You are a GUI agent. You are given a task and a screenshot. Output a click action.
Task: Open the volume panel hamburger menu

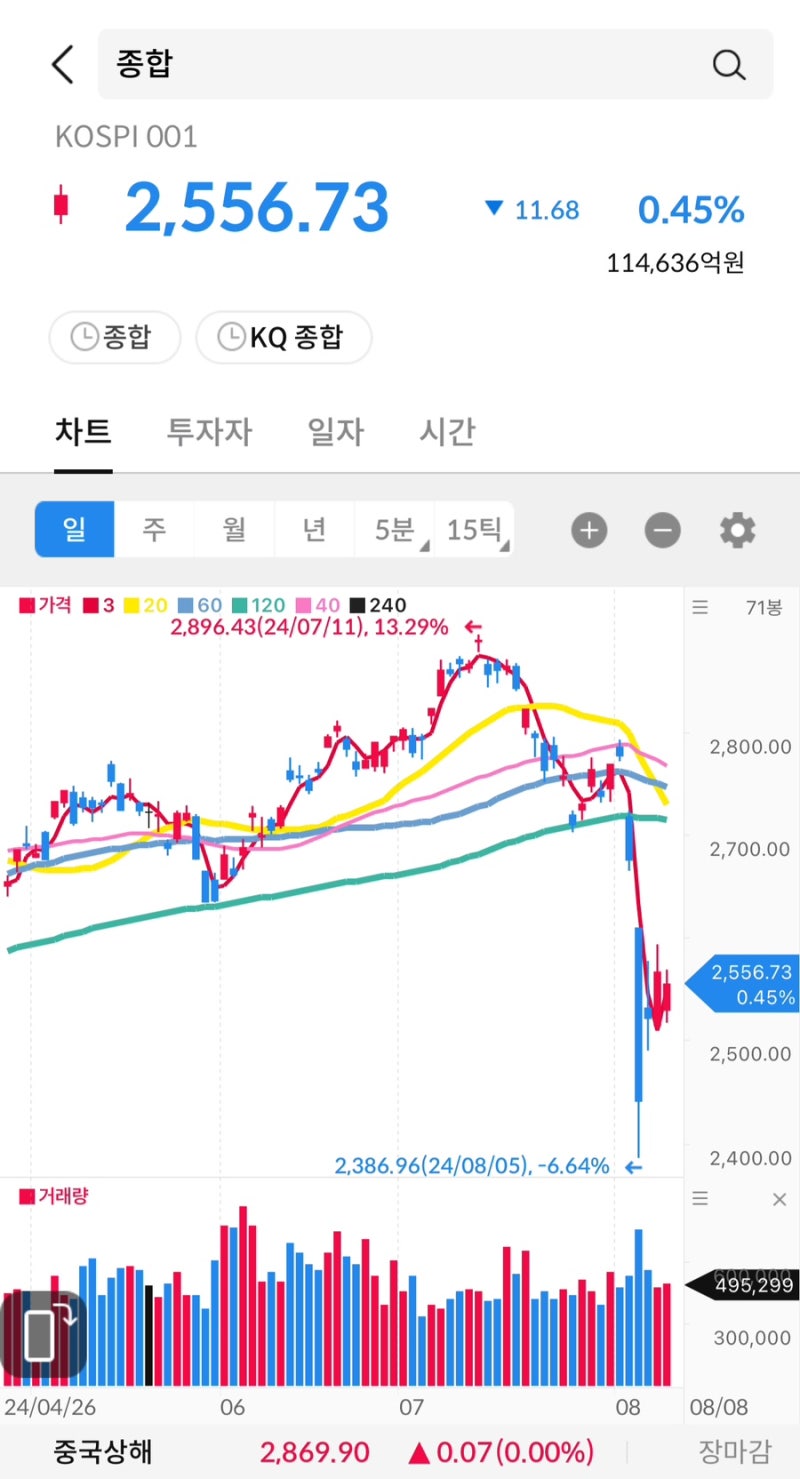click(699, 1199)
